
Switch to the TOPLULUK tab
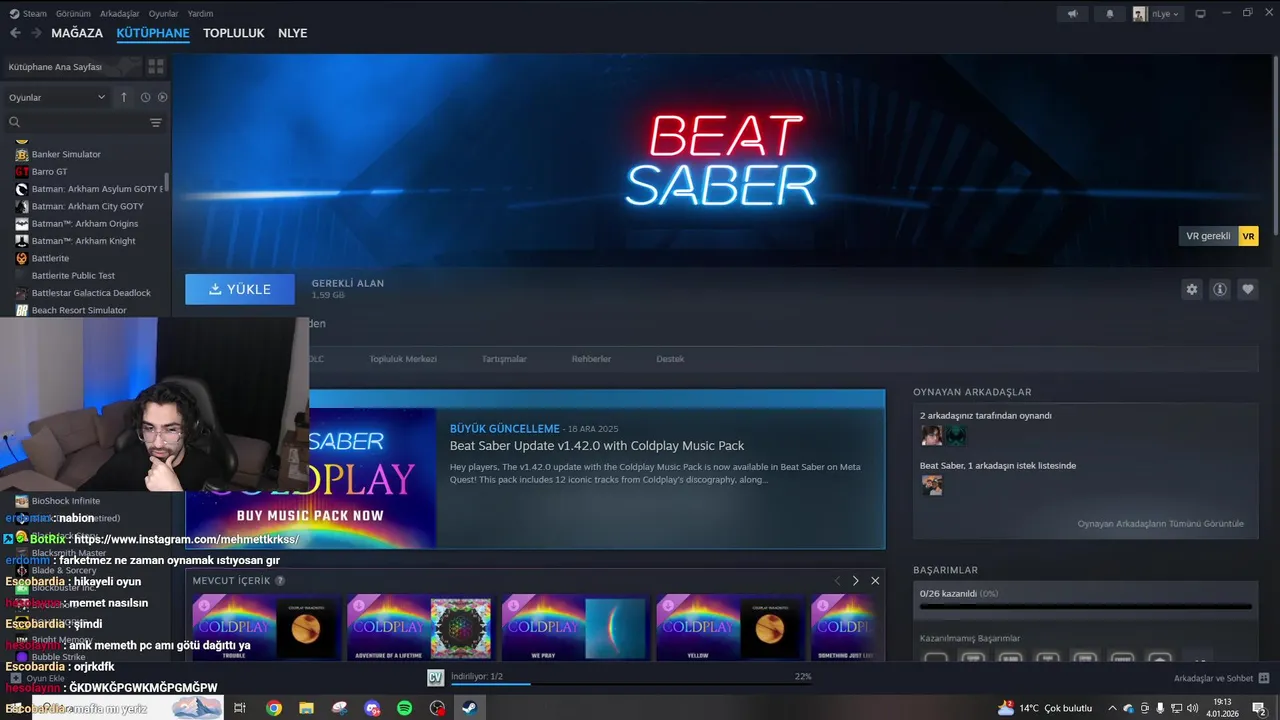(234, 33)
